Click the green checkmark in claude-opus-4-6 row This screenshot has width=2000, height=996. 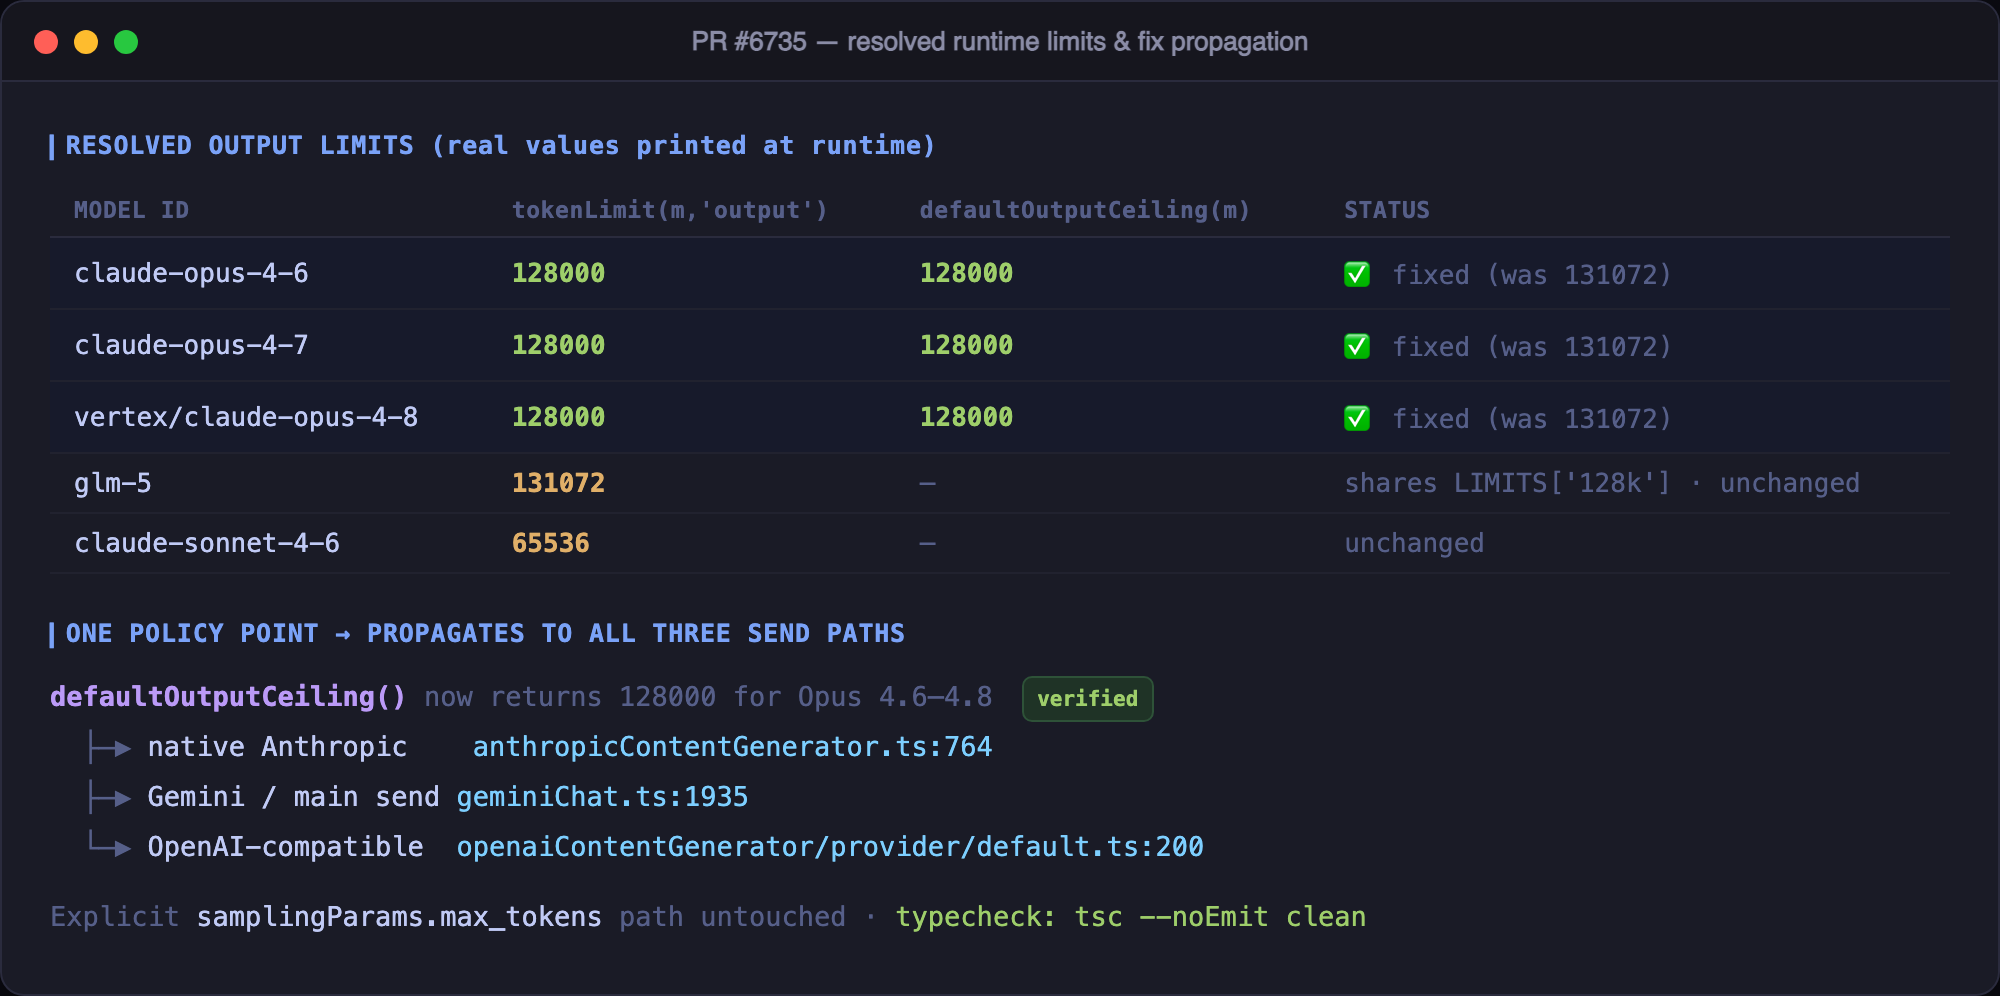pos(1357,274)
